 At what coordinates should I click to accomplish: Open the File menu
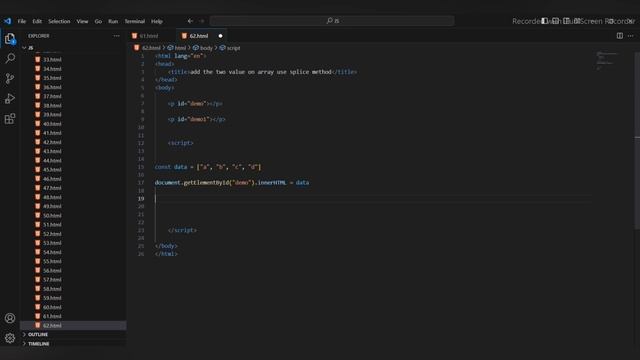click(22, 21)
